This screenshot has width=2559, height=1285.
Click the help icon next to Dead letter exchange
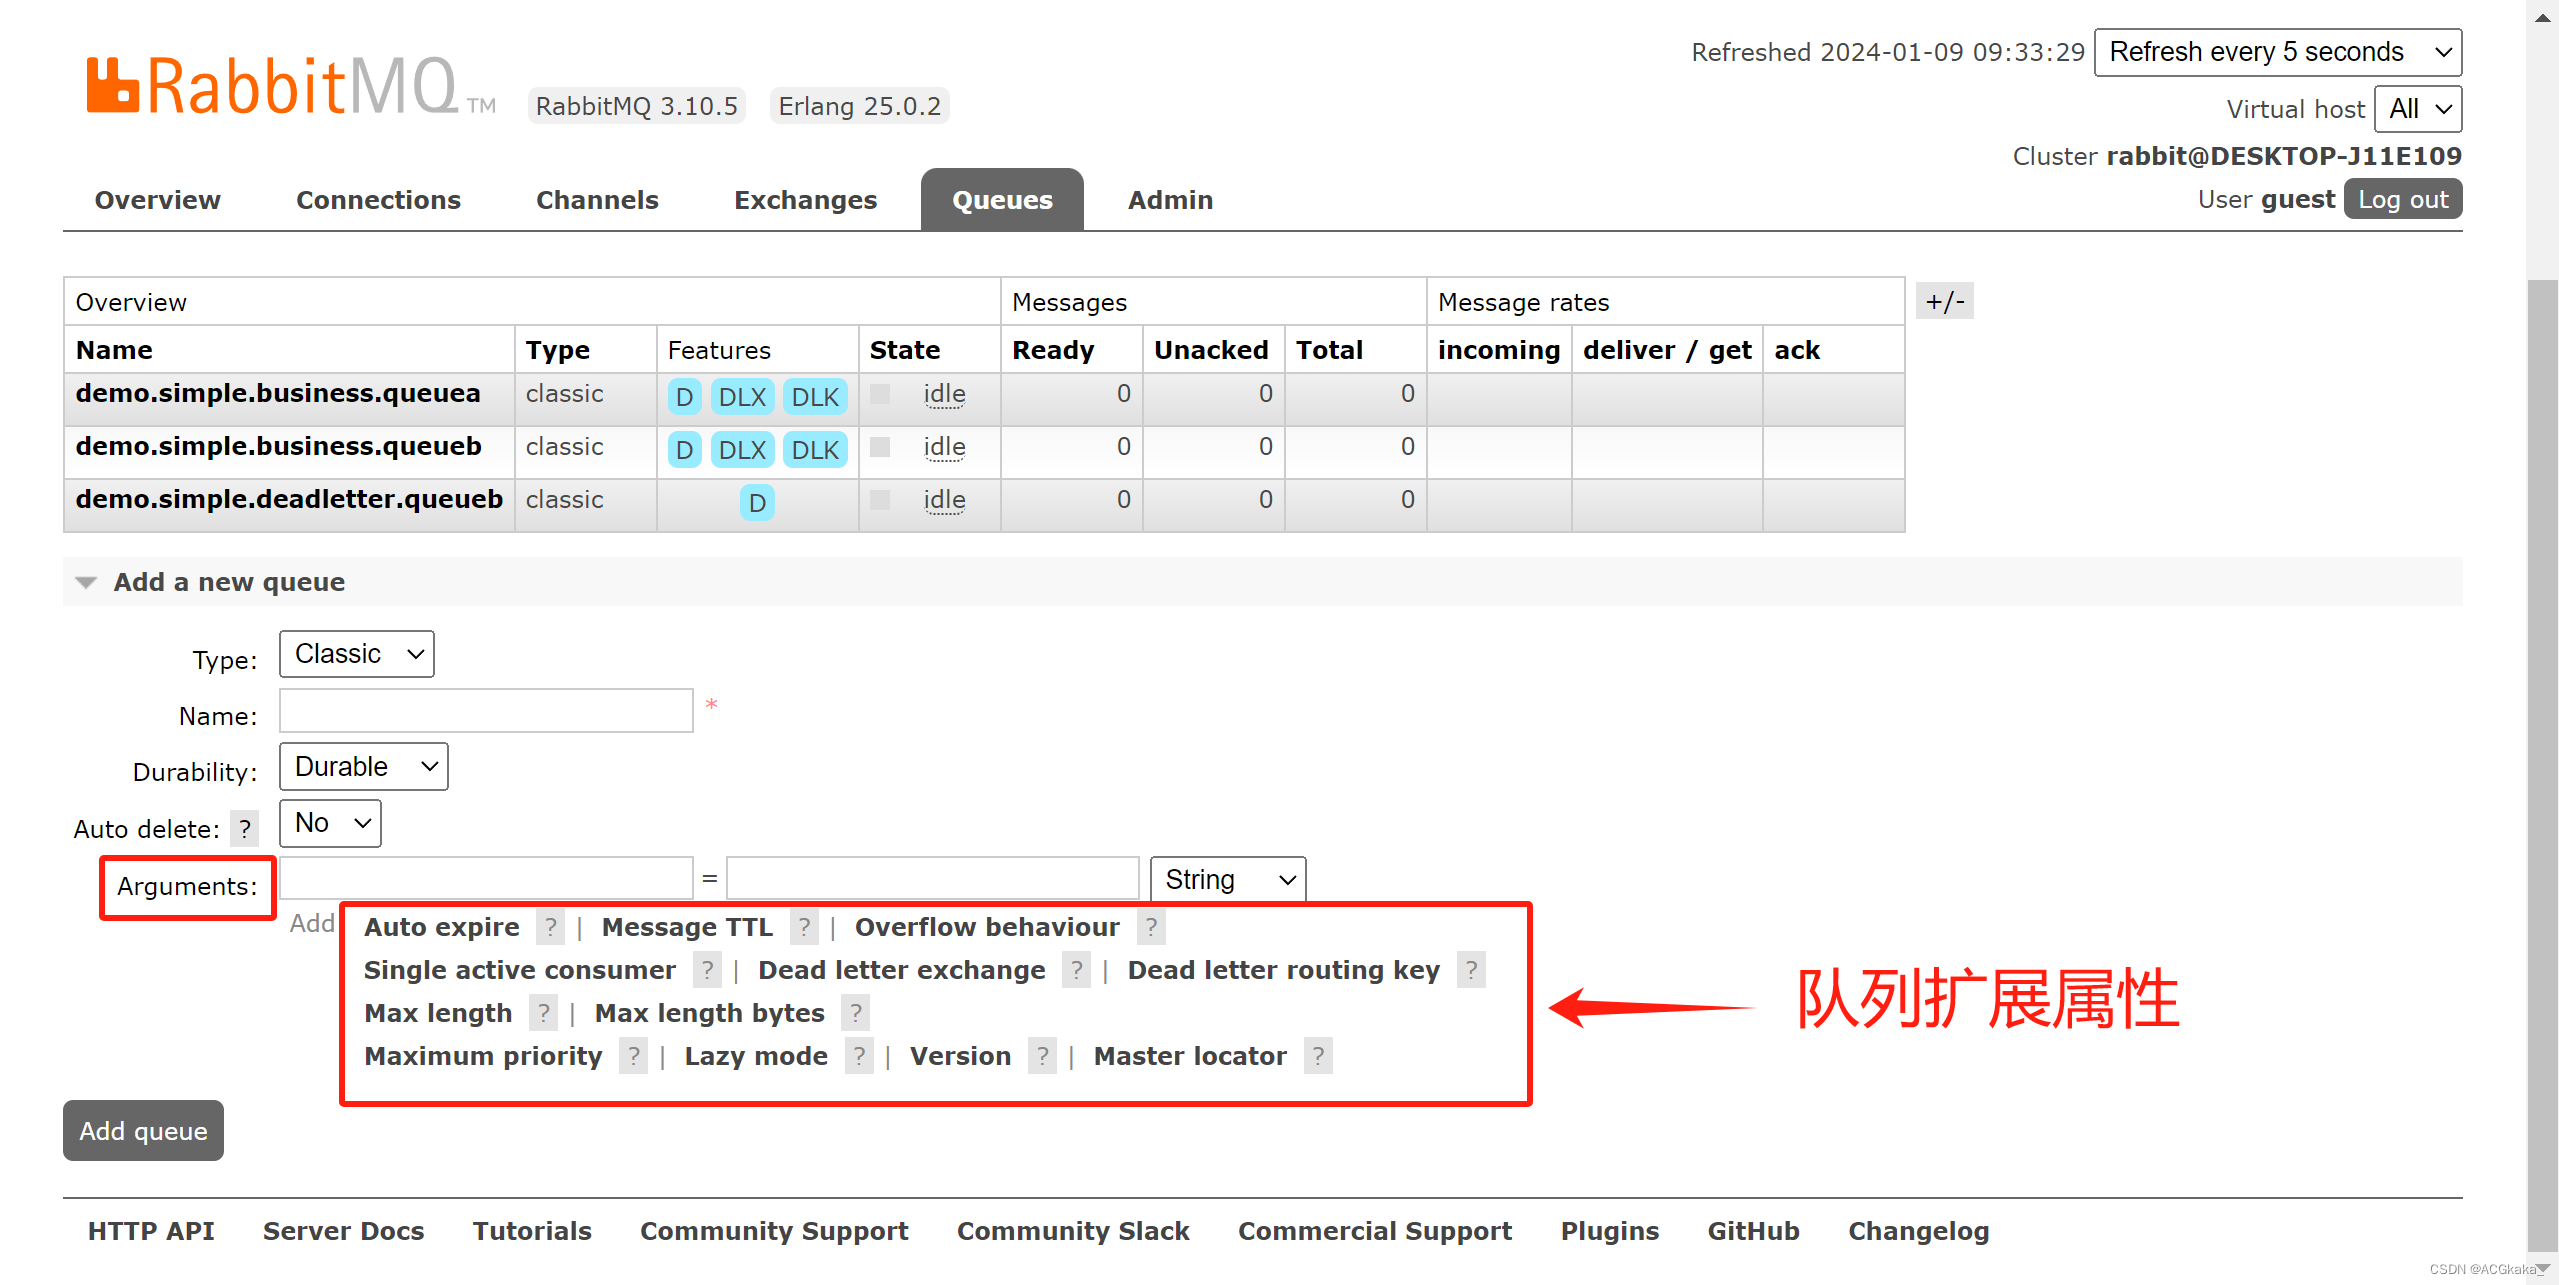pyautogui.click(x=1076, y=969)
